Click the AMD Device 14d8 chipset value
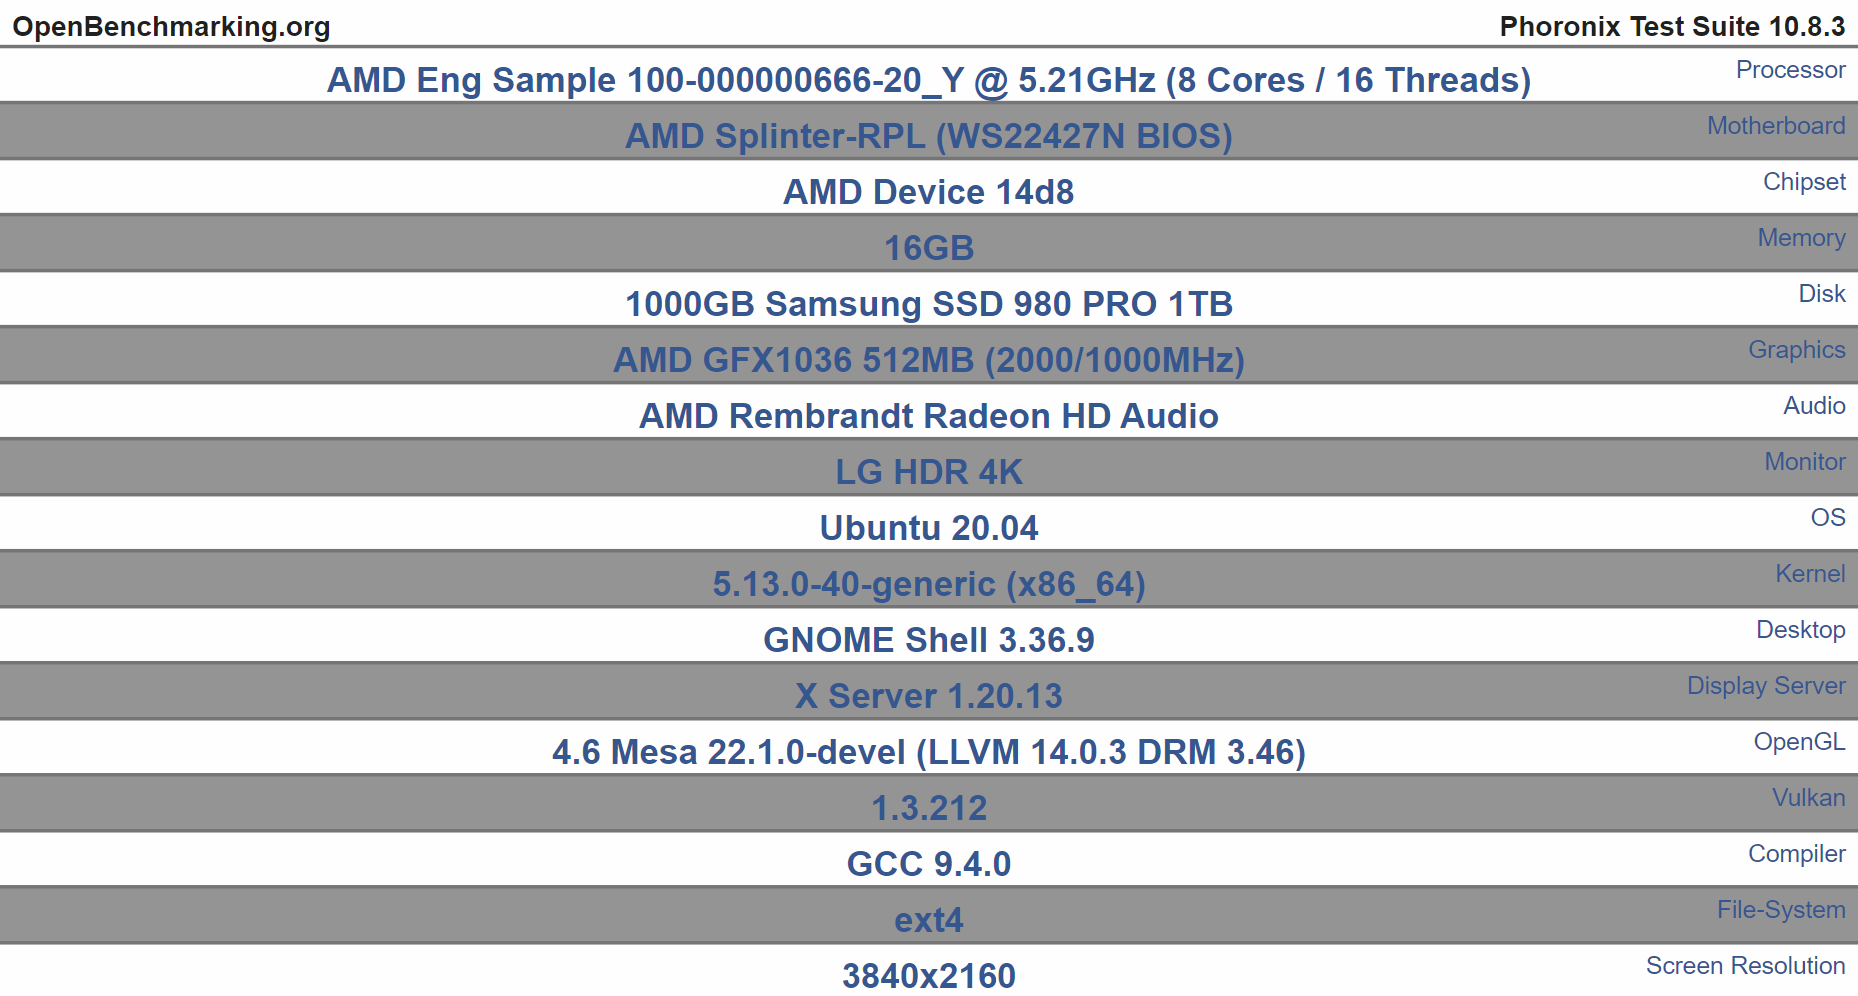Viewport: 1858px width, 996px height. (x=929, y=192)
